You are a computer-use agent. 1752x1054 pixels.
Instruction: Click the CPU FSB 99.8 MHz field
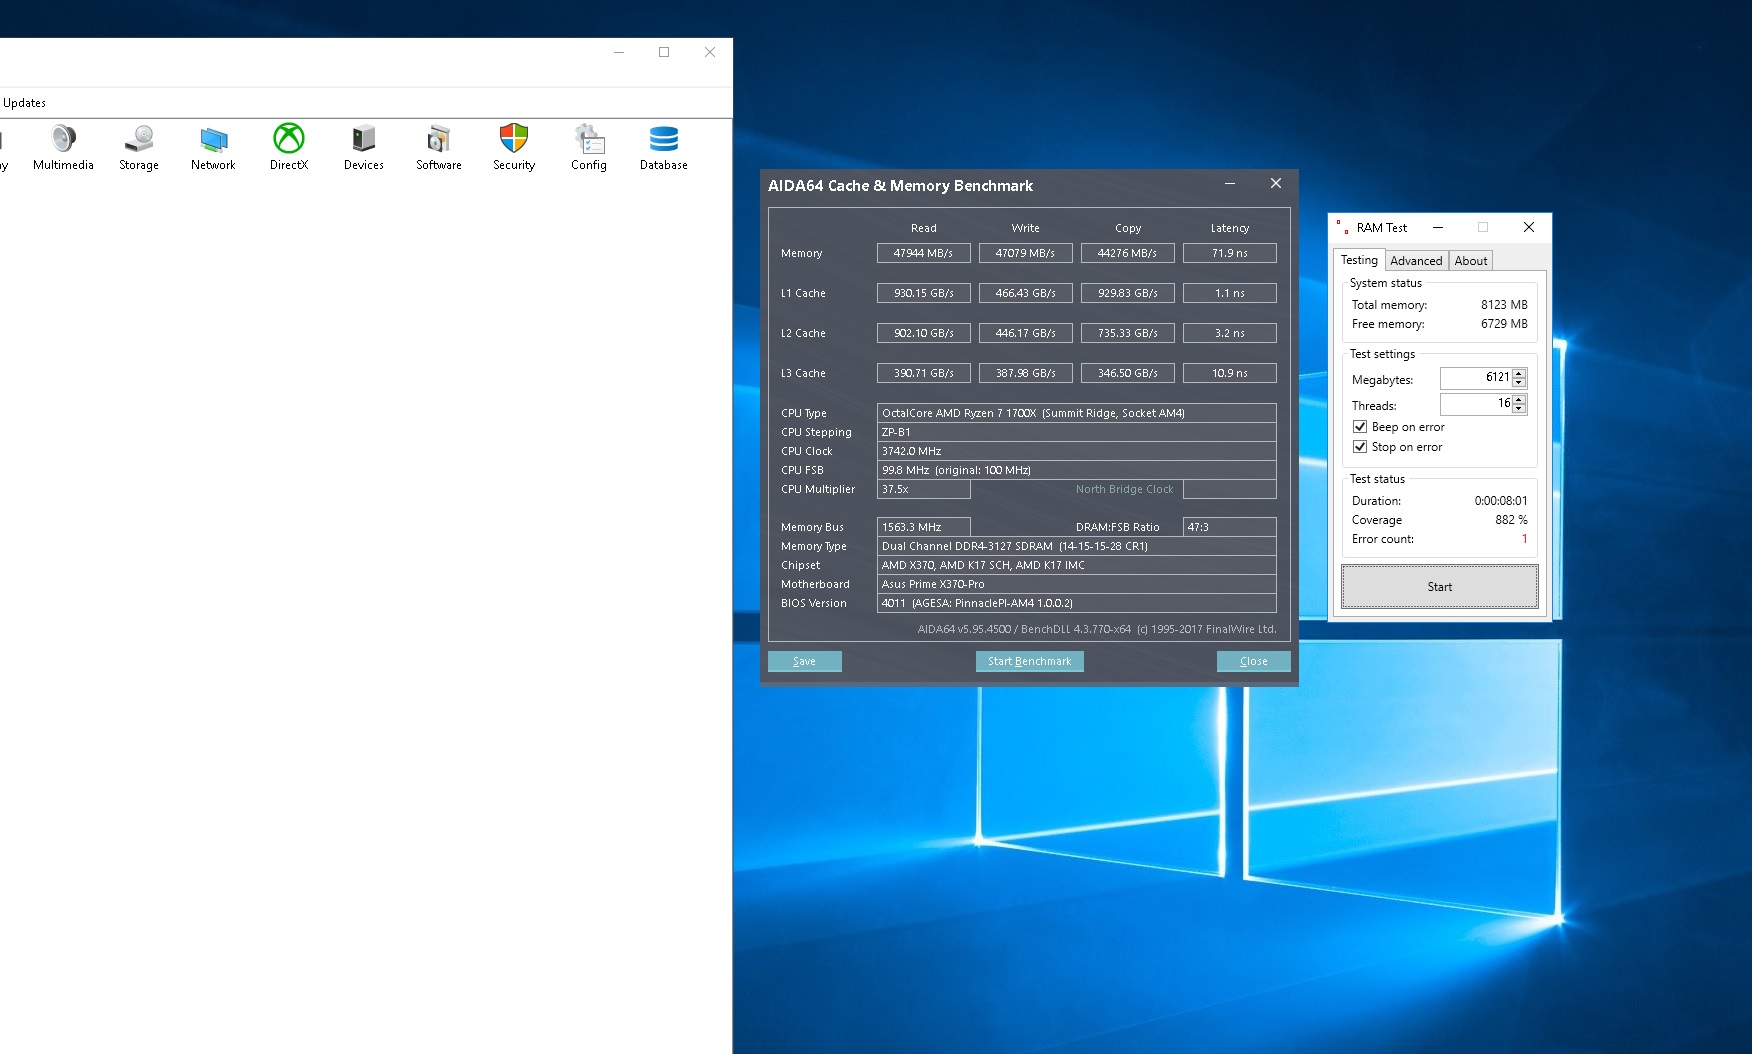[x=1077, y=470]
